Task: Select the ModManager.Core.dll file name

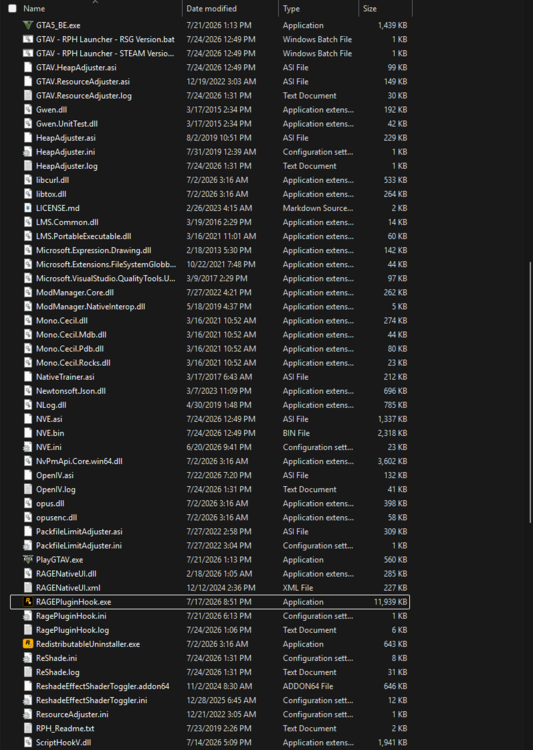Action: [x=75, y=292]
